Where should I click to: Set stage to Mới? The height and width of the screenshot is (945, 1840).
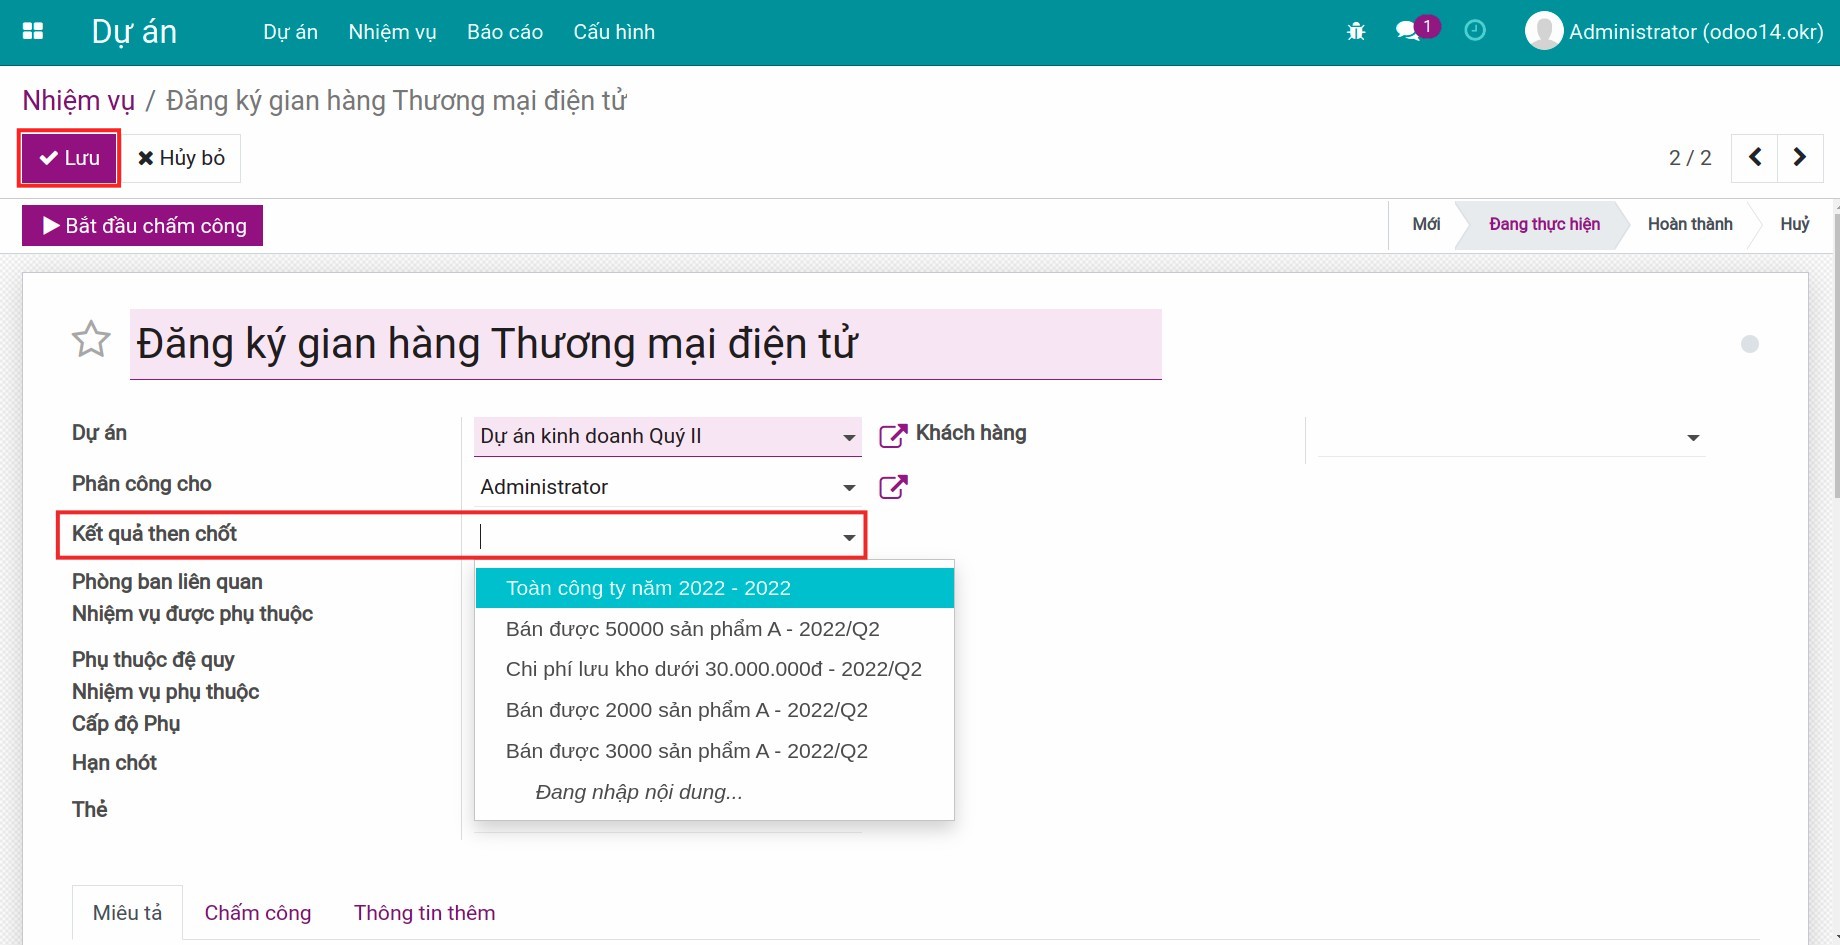1425,224
